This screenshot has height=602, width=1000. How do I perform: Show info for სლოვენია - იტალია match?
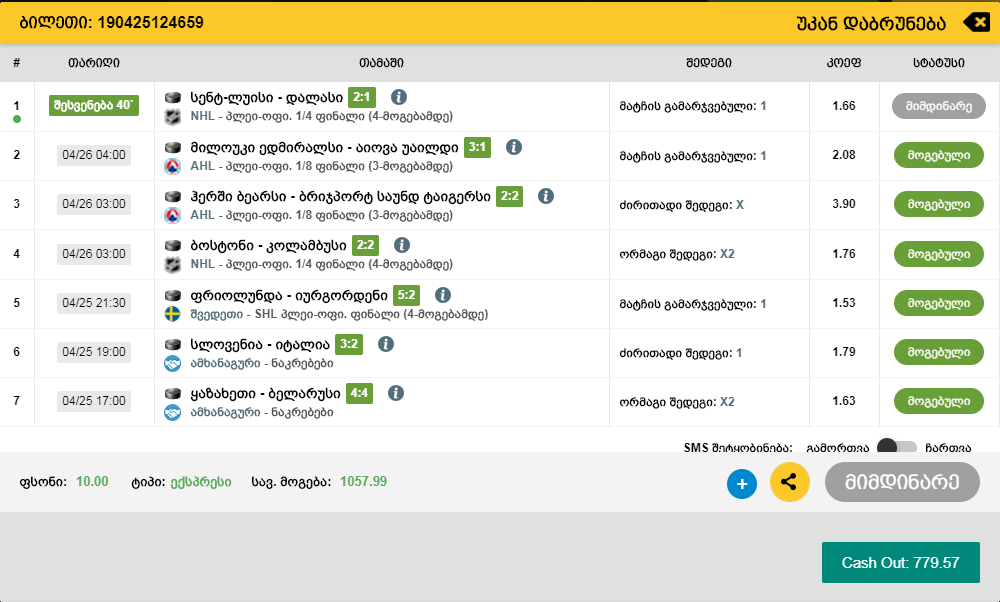coord(385,344)
